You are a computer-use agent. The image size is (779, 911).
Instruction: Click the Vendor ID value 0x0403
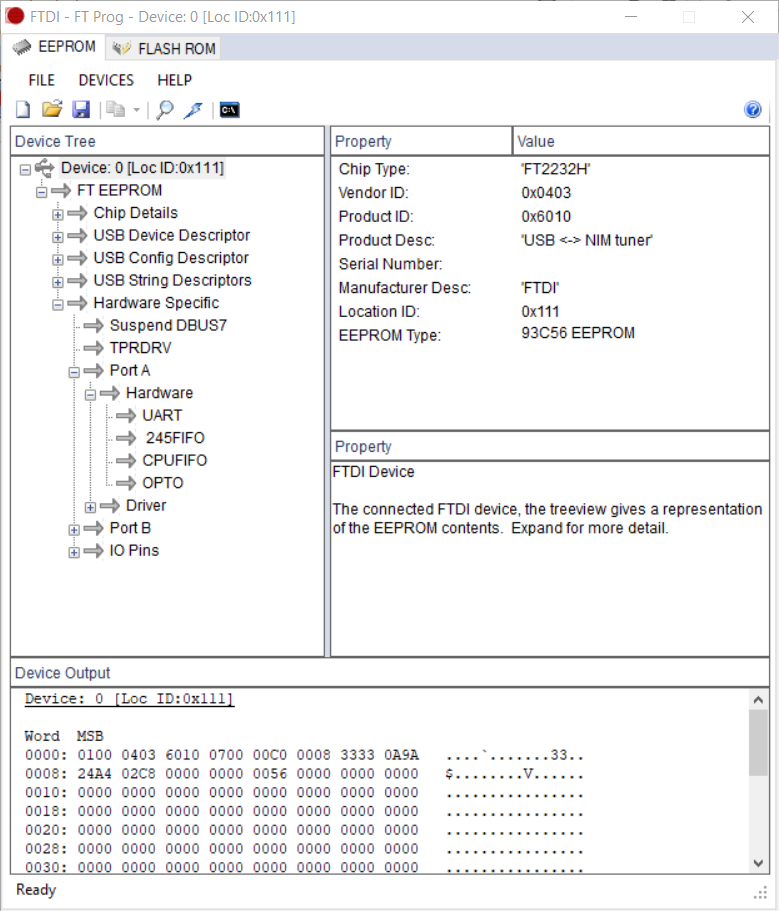(x=546, y=193)
